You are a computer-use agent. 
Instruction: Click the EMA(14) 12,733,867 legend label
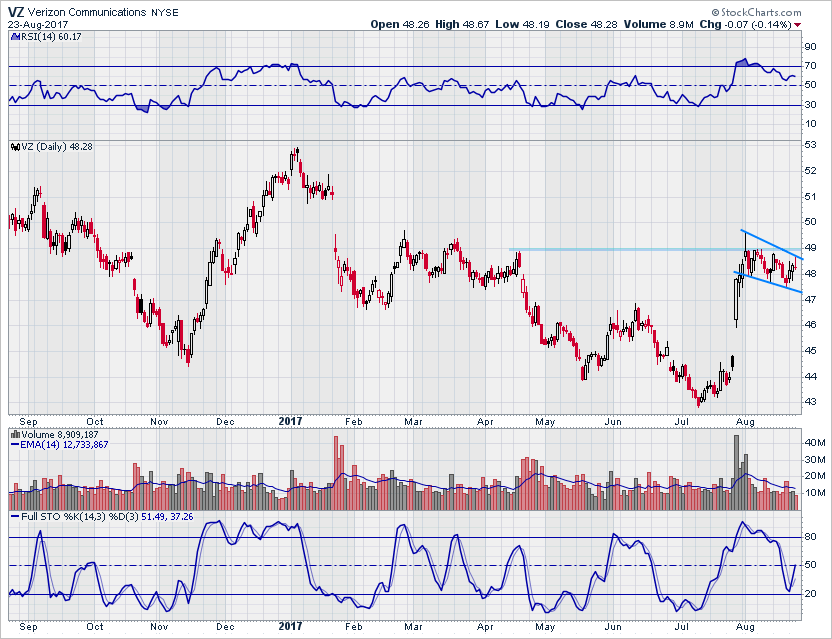click(x=64, y=445)
